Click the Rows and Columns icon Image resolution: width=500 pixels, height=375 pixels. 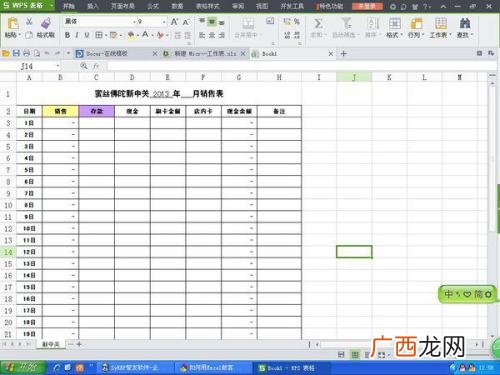click(416, 24)
